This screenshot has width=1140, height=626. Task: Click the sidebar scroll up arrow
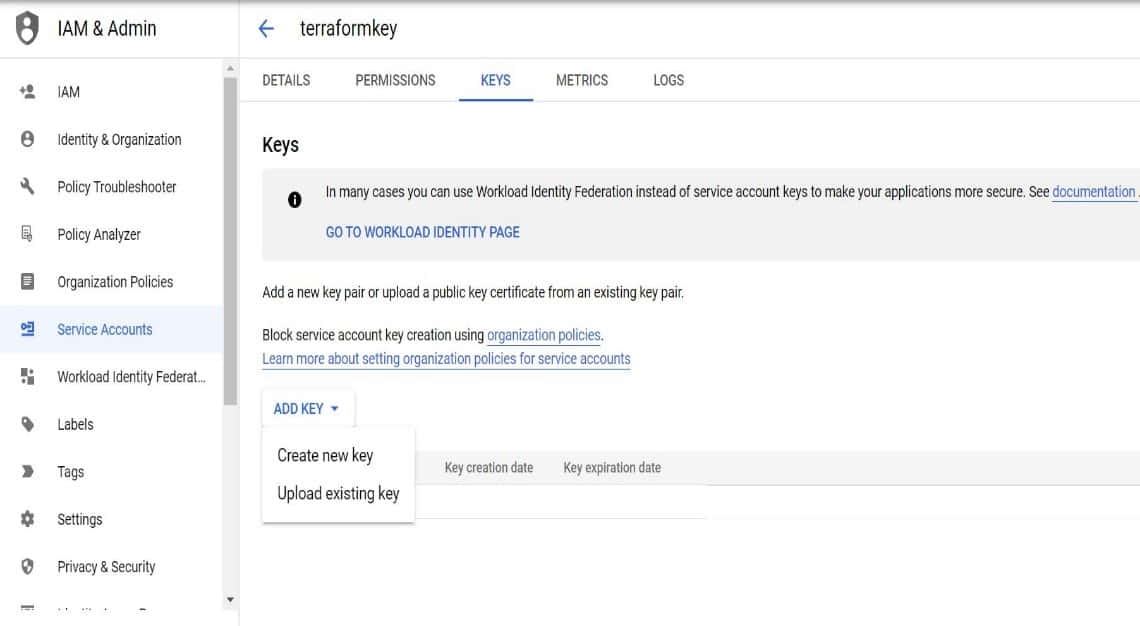230,68
